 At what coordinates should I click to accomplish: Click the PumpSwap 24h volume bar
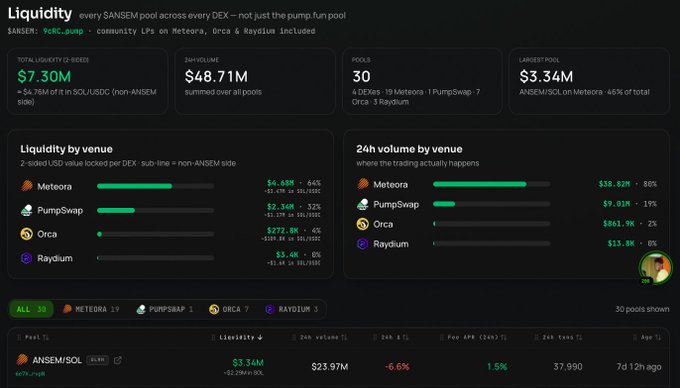click(x=491, y=204)
